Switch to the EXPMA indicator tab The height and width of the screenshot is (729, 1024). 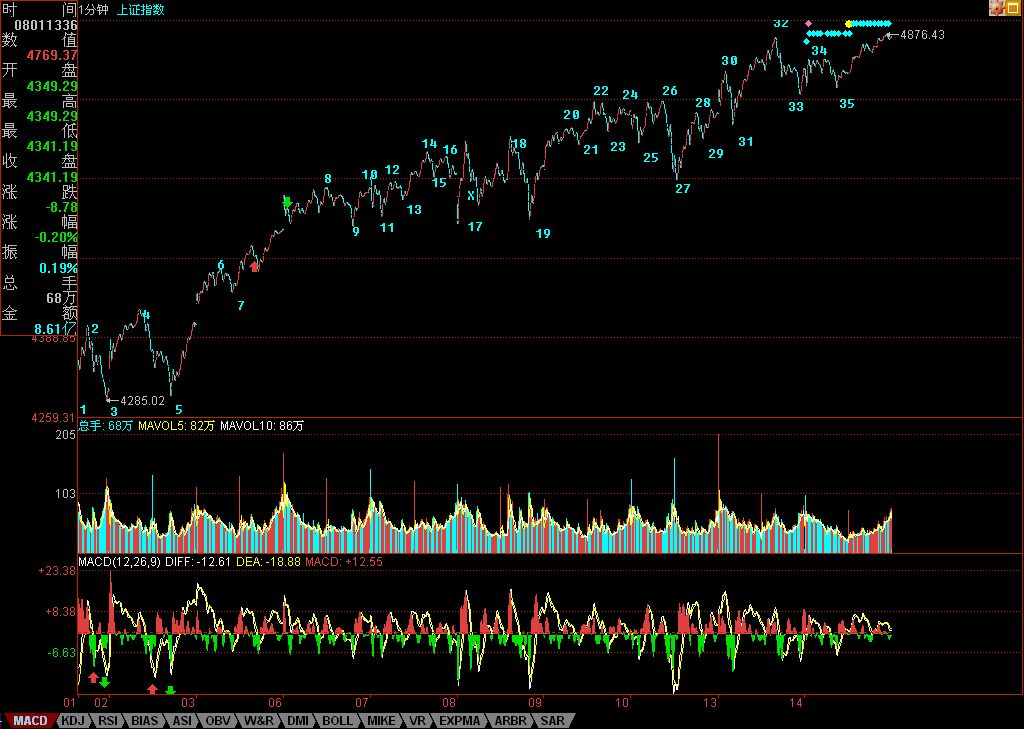[460, 720]
